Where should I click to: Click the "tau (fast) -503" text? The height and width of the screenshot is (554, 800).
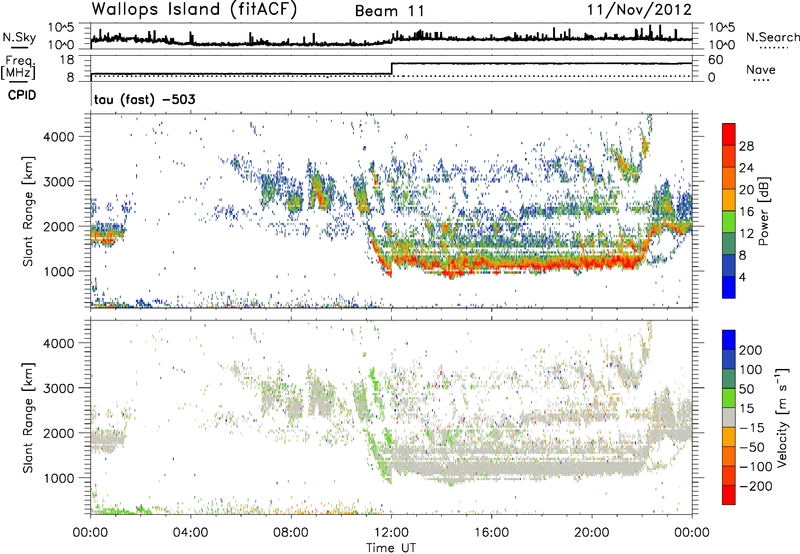(x=144, y=99)
